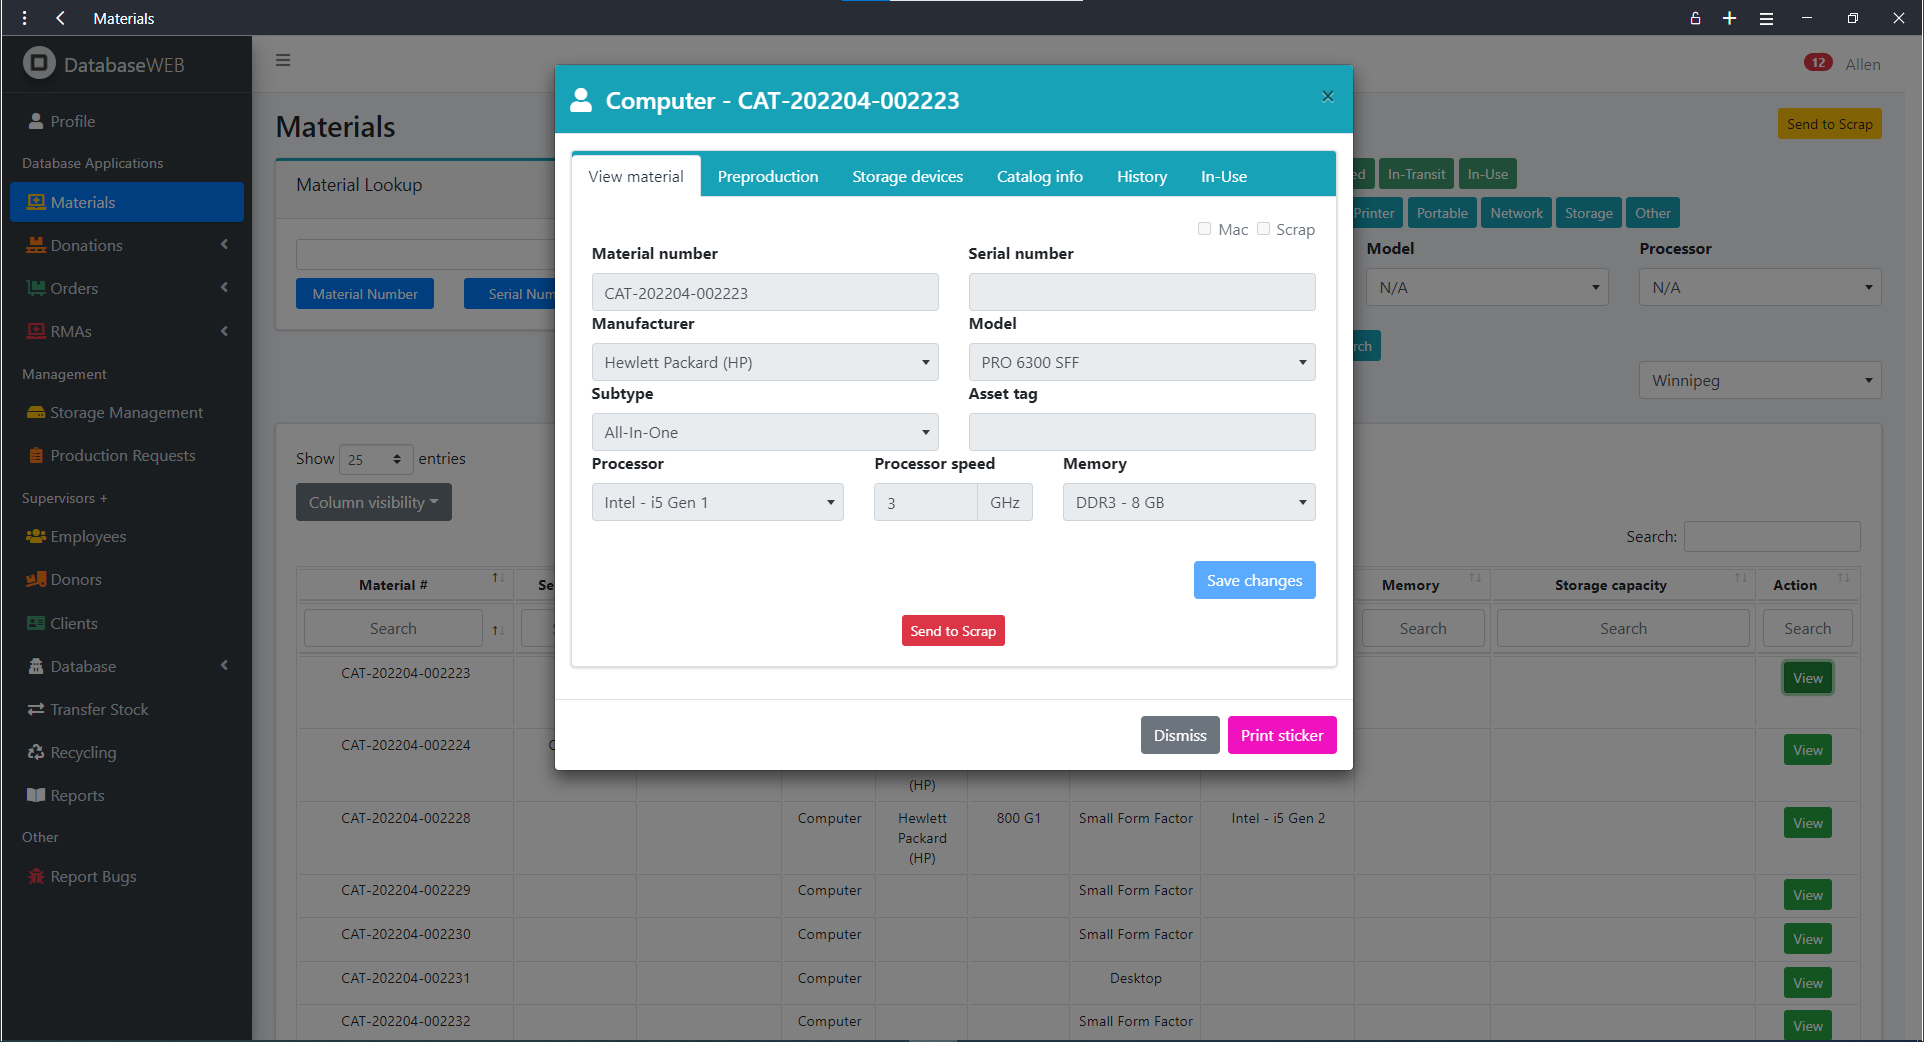Click the Orders cart icon
The image size is (1924, 1042).
point(36,288)
